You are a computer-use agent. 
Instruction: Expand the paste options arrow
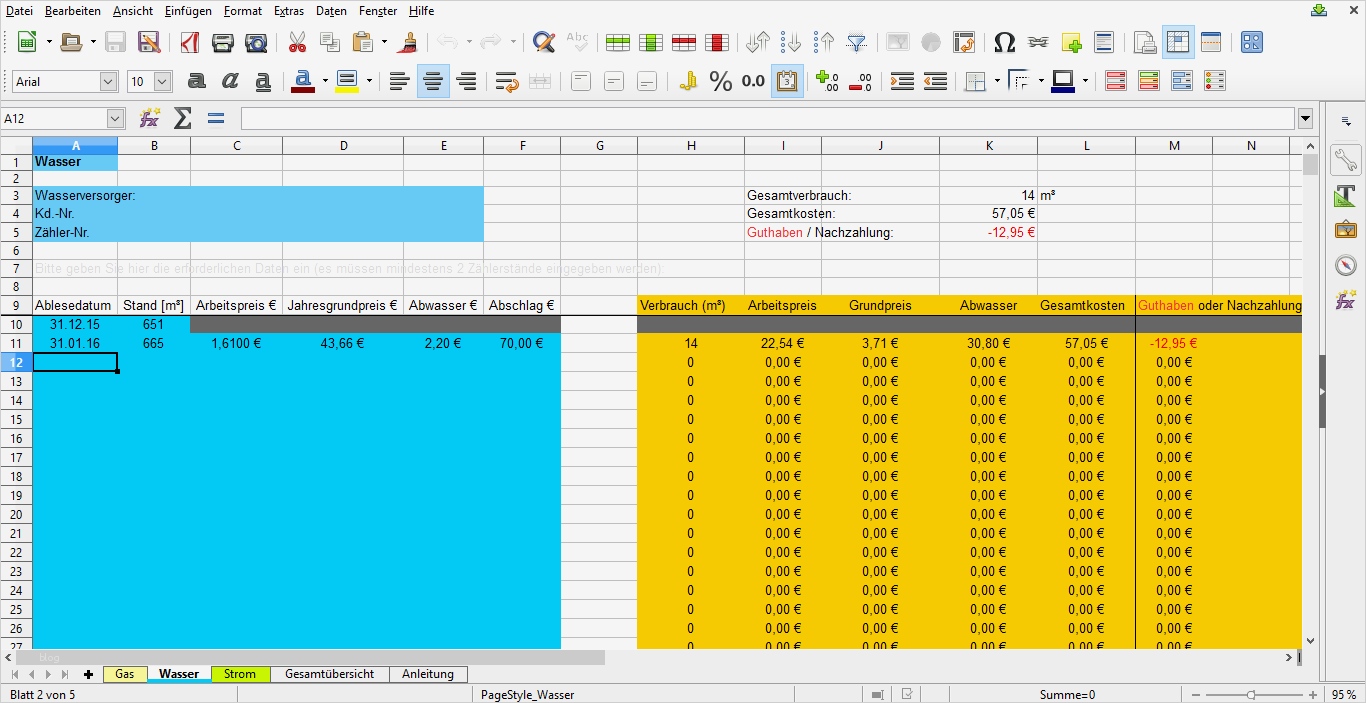(384, 42)
